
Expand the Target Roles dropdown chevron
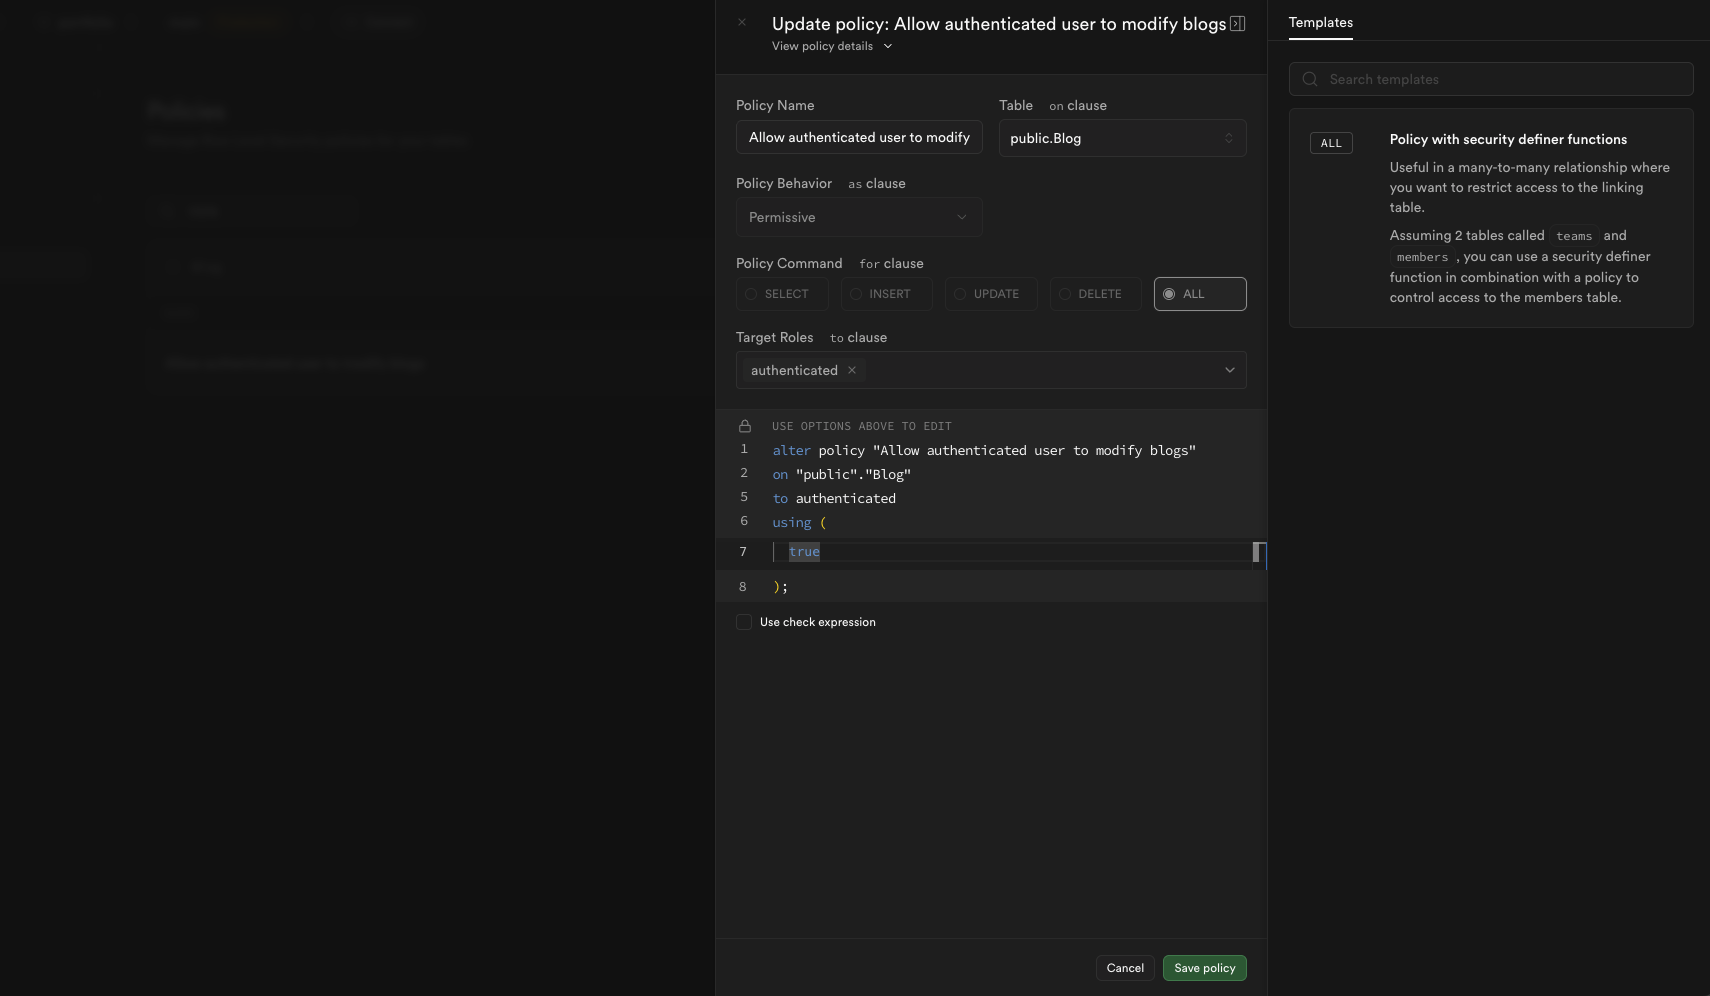point(1230,370)
